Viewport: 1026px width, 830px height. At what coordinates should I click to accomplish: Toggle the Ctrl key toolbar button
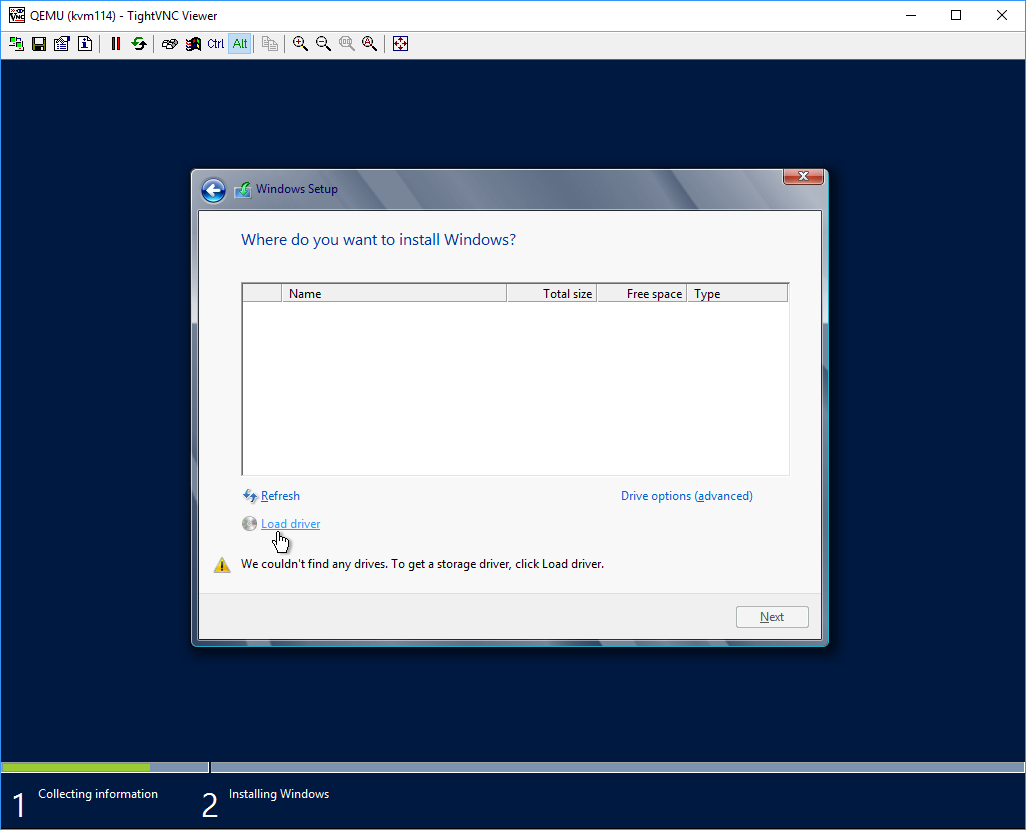coord(215,44)
